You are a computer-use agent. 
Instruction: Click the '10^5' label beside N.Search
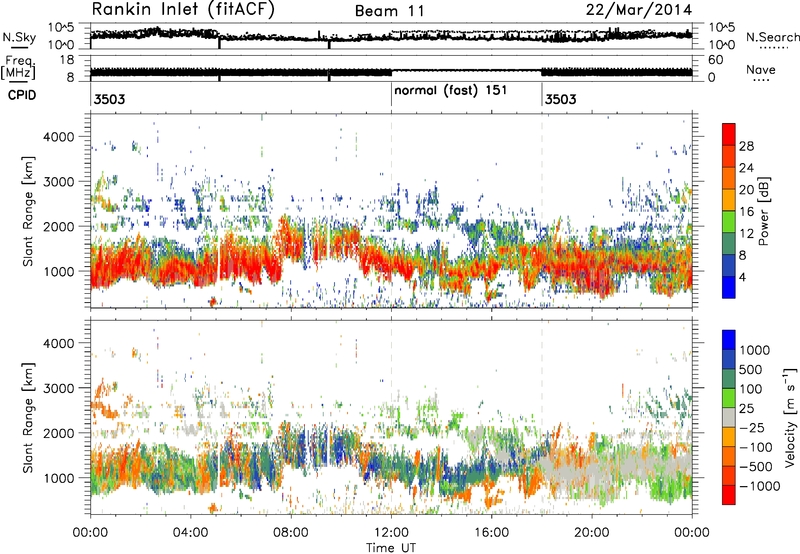(x=721, y=28)
